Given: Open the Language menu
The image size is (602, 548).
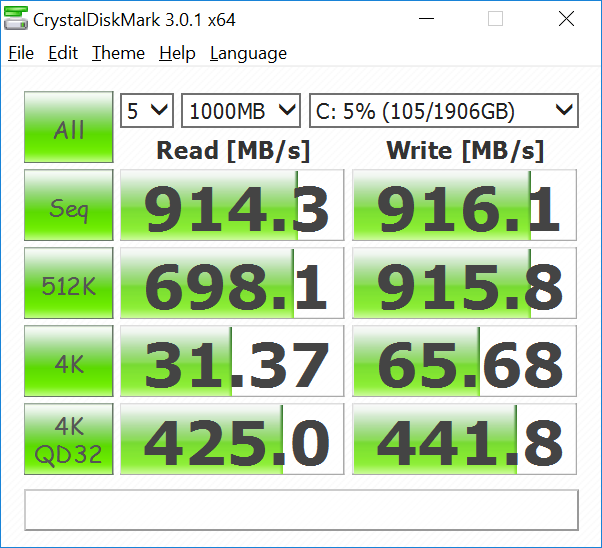Looking at the screenshot, I should point(248,53).
